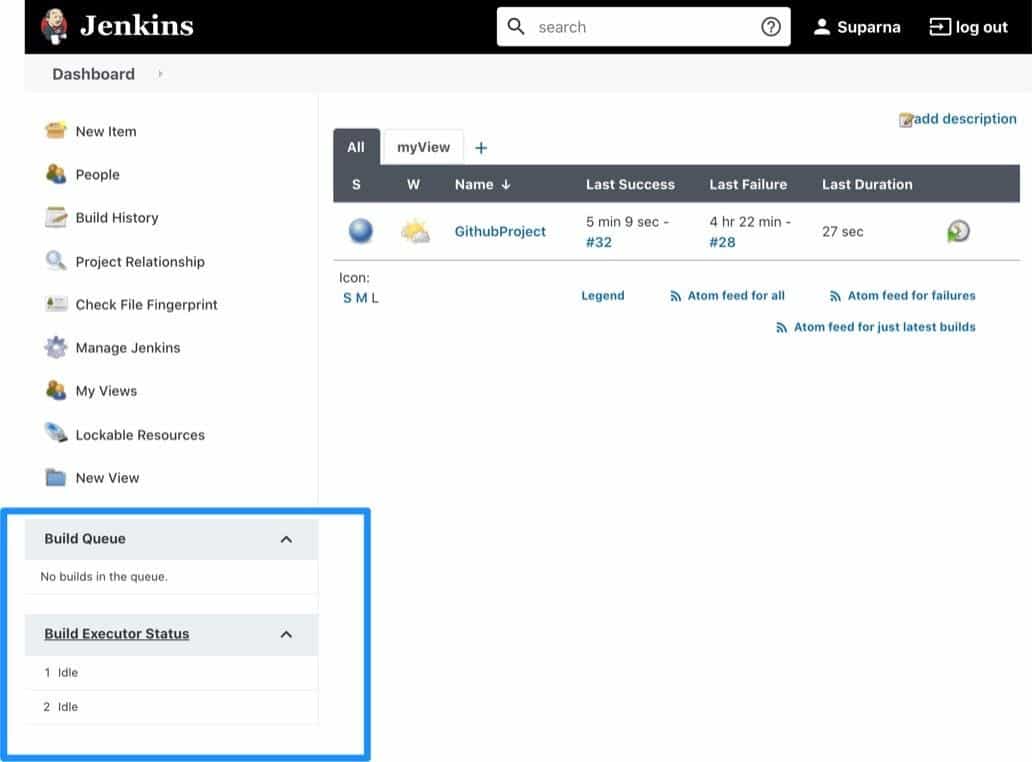
Task: Open Lockable Resources in the sidebar
Action: click(x=58, y=434)
